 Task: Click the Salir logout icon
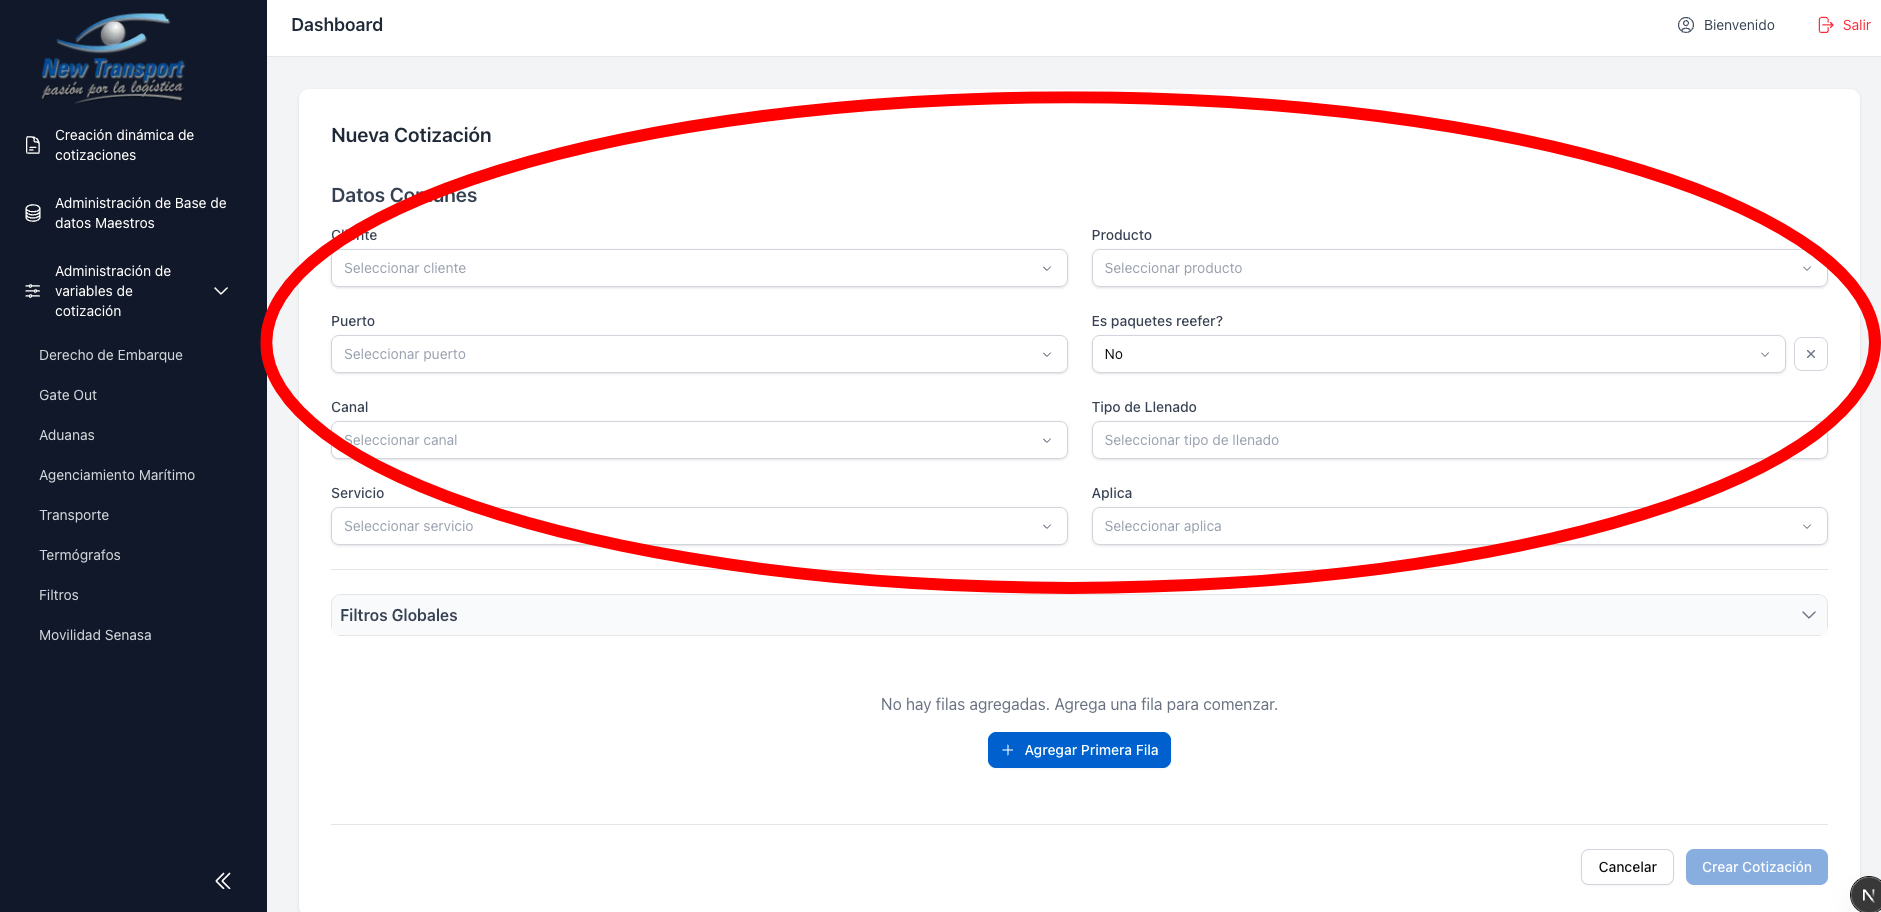click(1826, 25)
